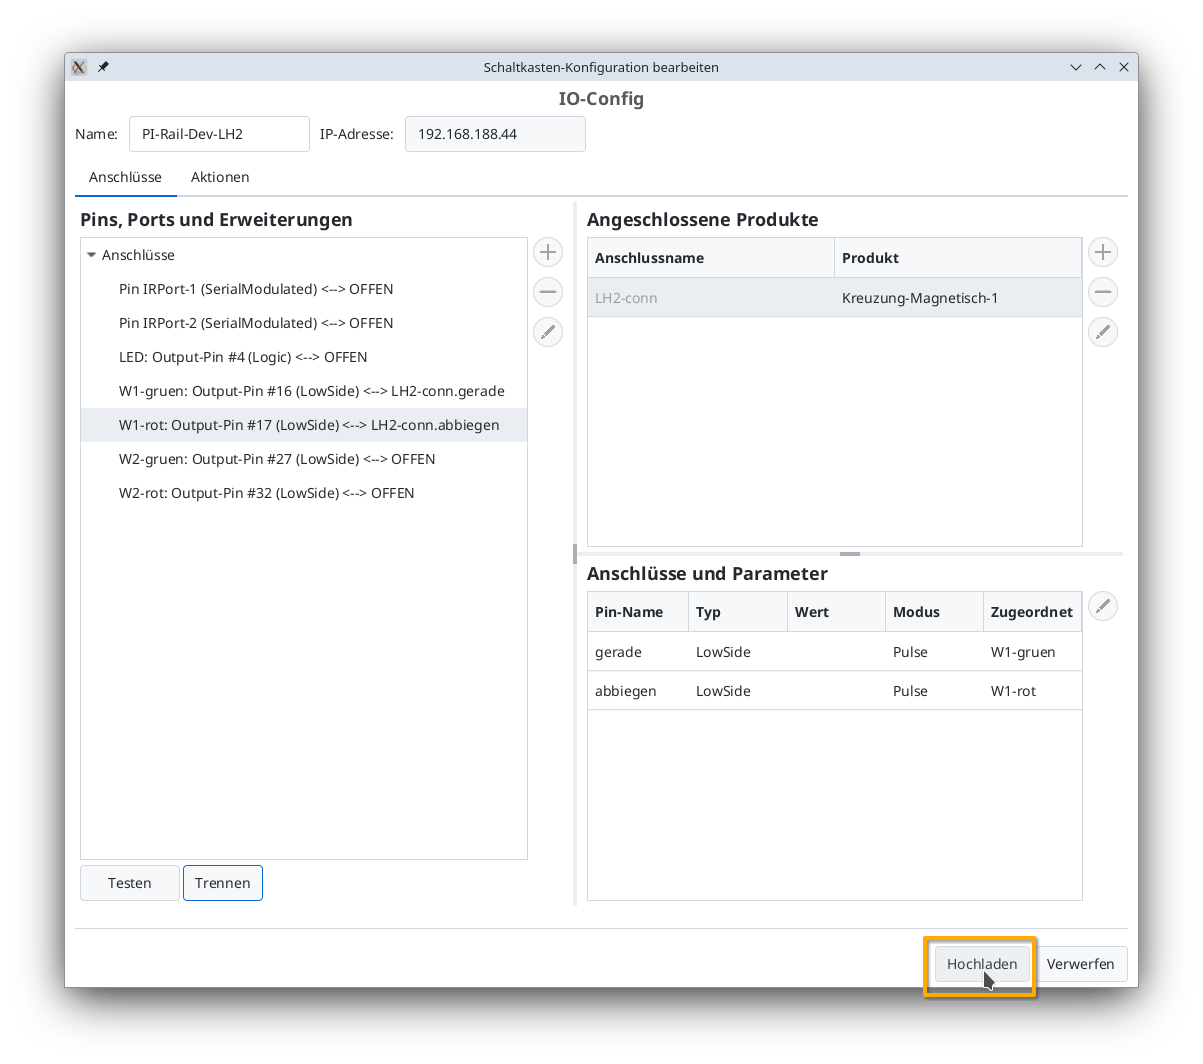The width and height of the screenshot is (1203, 1064).
Task: Edit LH2-conn product with pencil icon
Action: [1102, 331]
